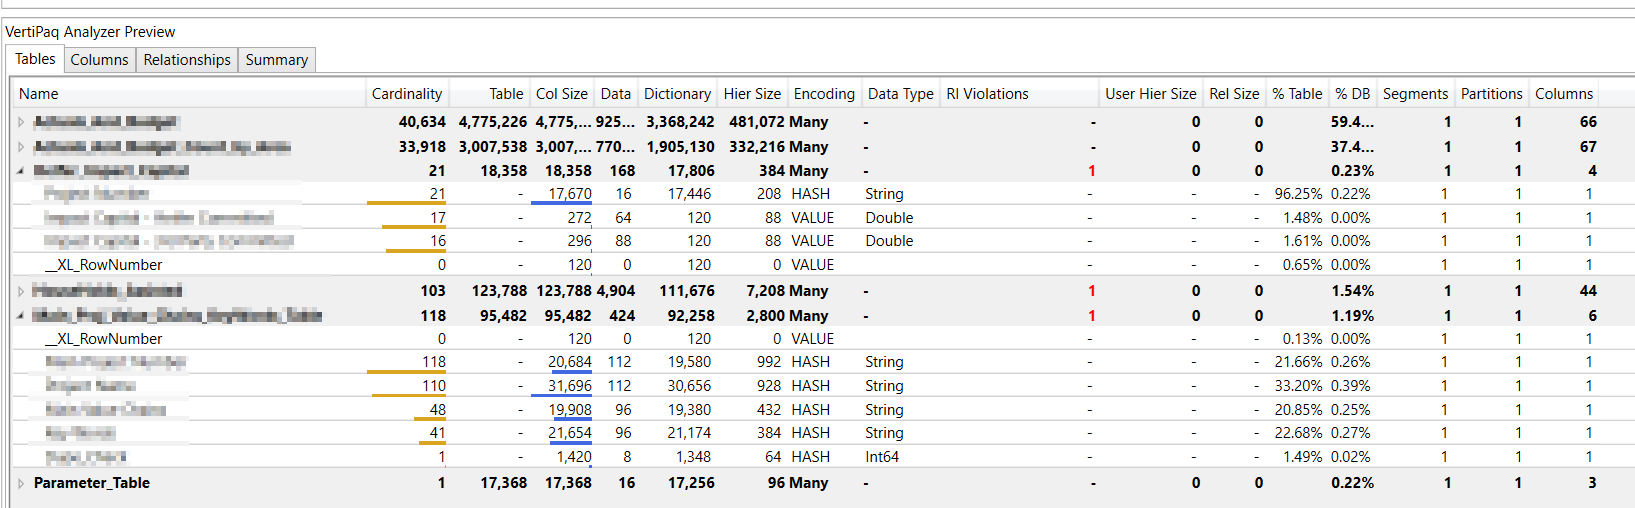Image resolution: width=1635 pixels, height=508 pixels.
Task: Click the col size value 17,670
Action: click(x=569, y=194)
